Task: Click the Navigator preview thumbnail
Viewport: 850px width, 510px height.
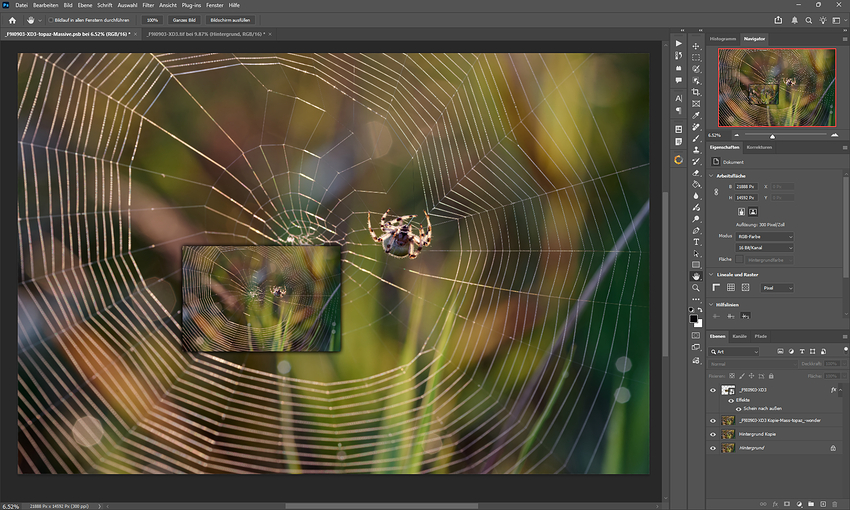Action: tap(776, 87)
